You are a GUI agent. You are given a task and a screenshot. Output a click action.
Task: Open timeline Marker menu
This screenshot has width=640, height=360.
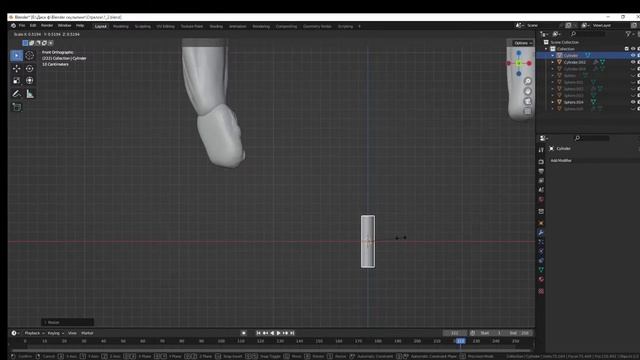click(x=87, y=333)
